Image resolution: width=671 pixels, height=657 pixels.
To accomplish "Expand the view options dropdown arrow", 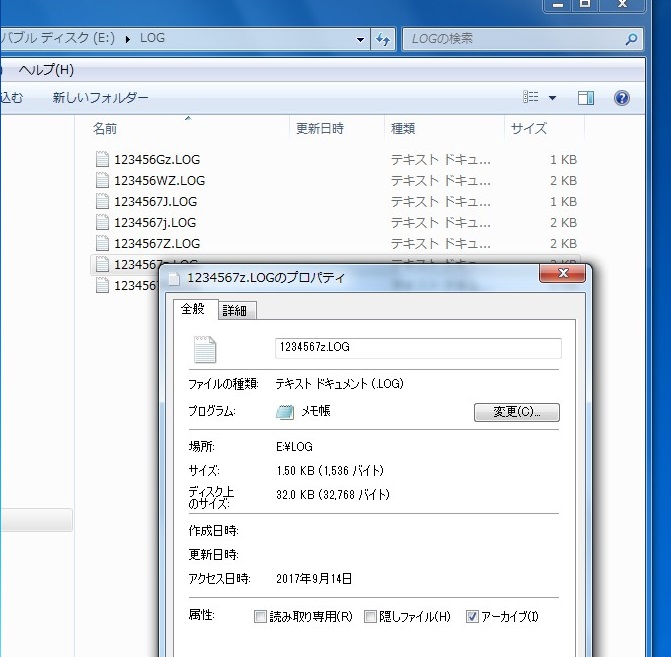I will 552,98.
